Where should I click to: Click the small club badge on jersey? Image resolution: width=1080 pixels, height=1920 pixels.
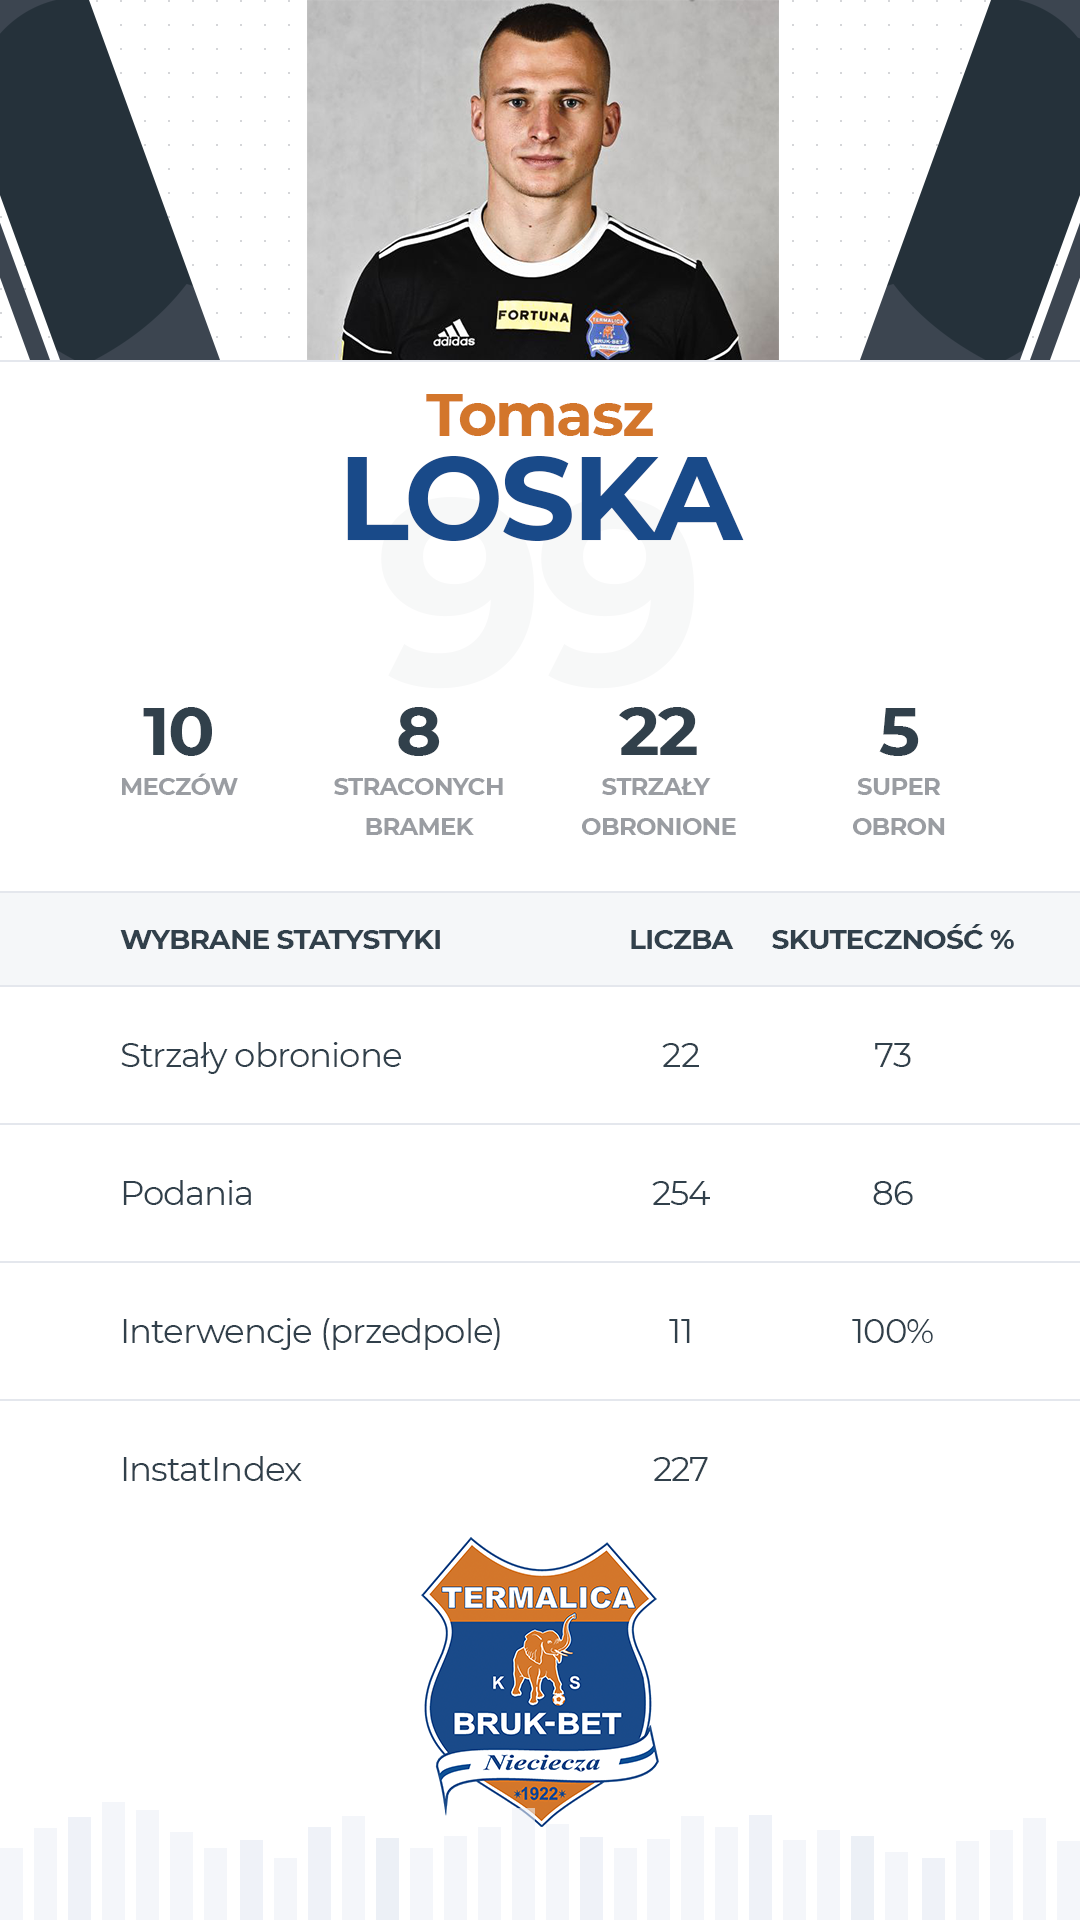(x=607, y=333)
